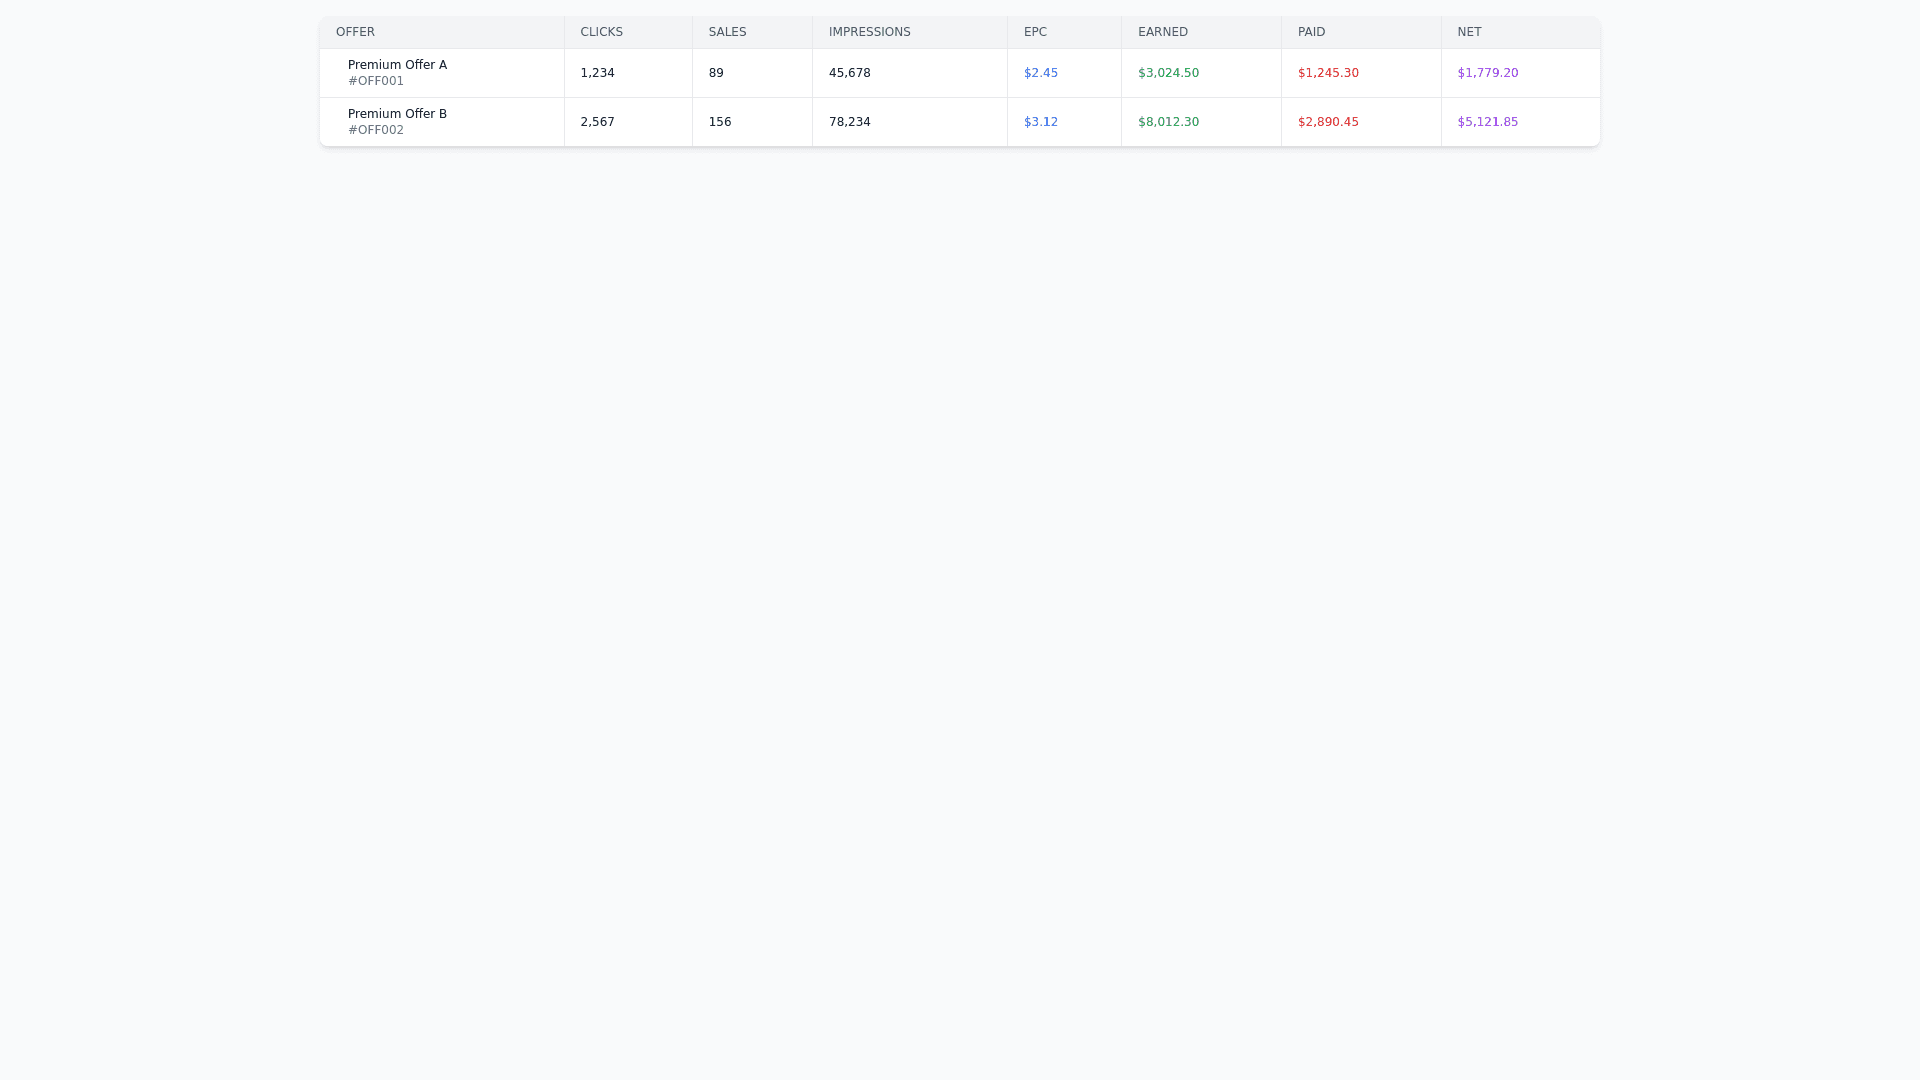Viewport: 1920px width, 1080px height.
Task: Click the $1,779.20 net value
Action: point(1487,73)
